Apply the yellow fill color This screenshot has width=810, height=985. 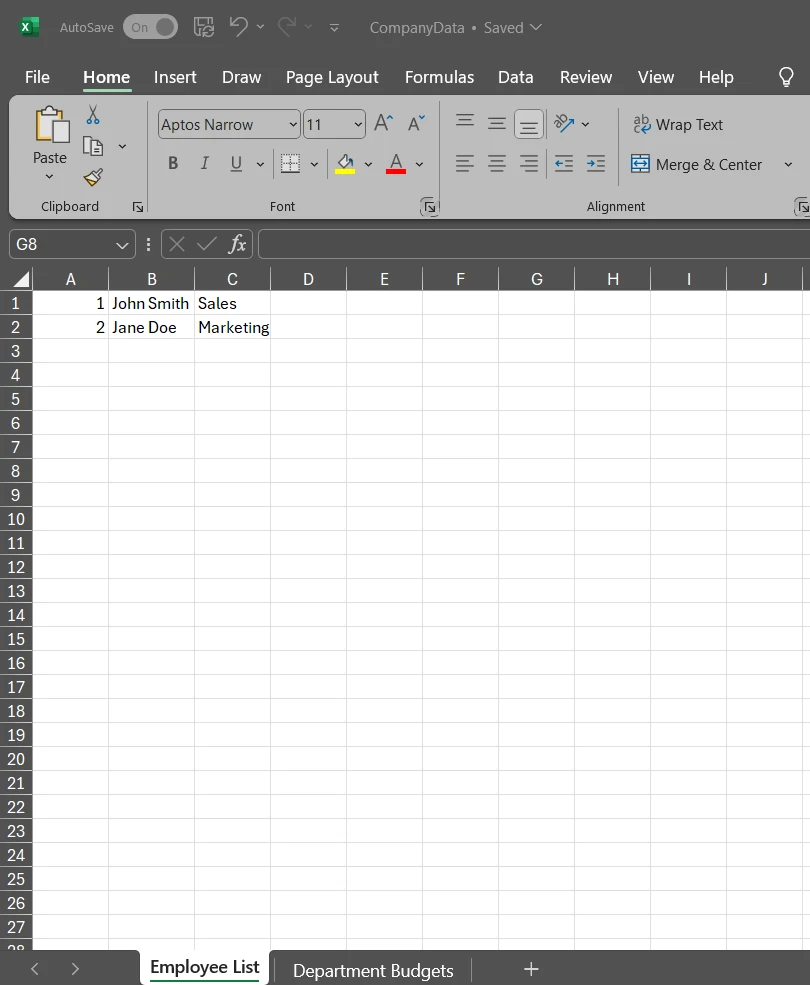(345, 164)
